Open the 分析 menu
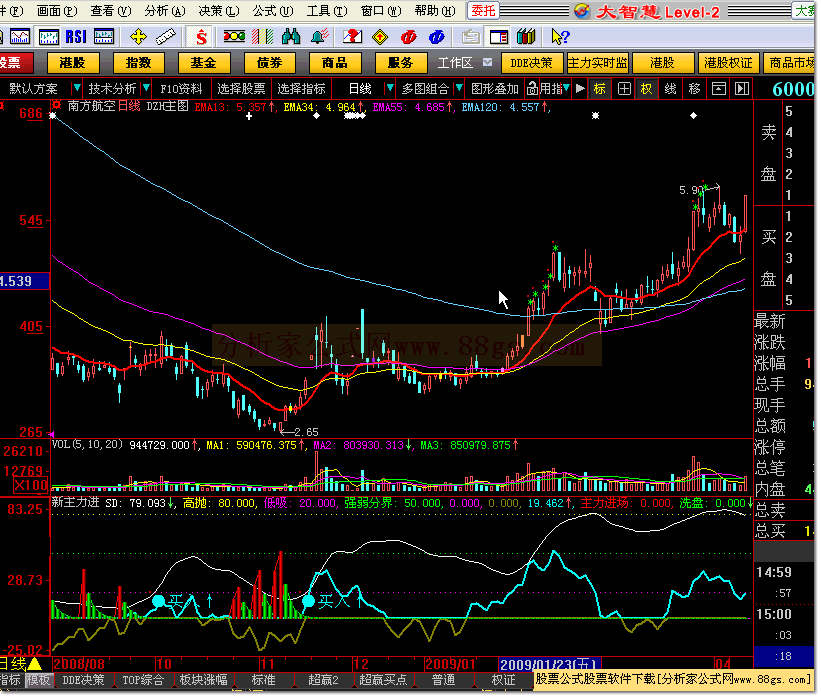The image size is (821, 697). (x=165, y=10)
